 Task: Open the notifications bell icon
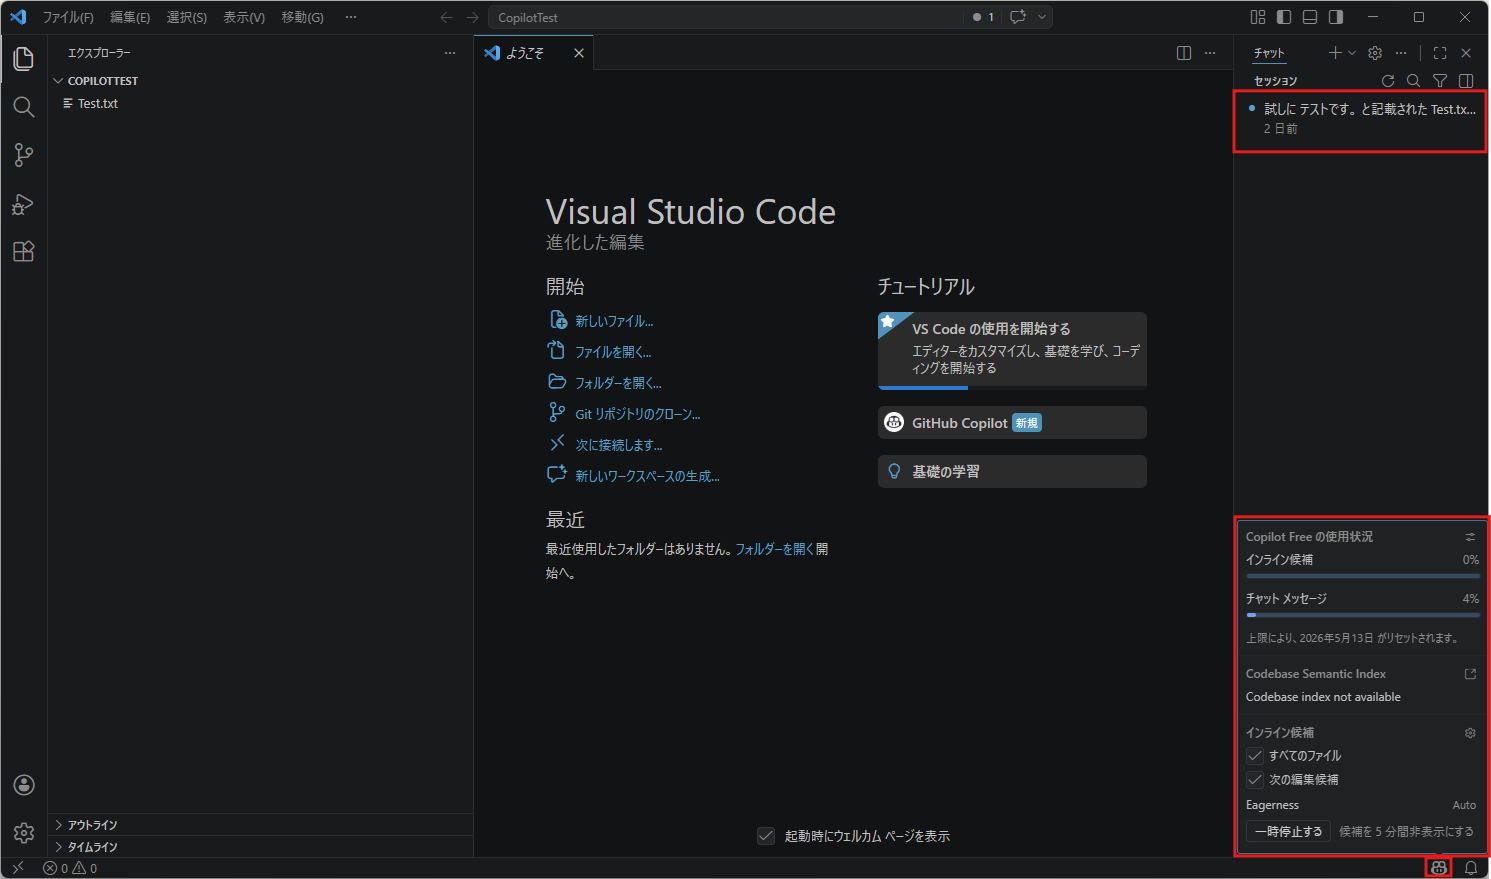pyautogui.click(x=1471, y=868)
